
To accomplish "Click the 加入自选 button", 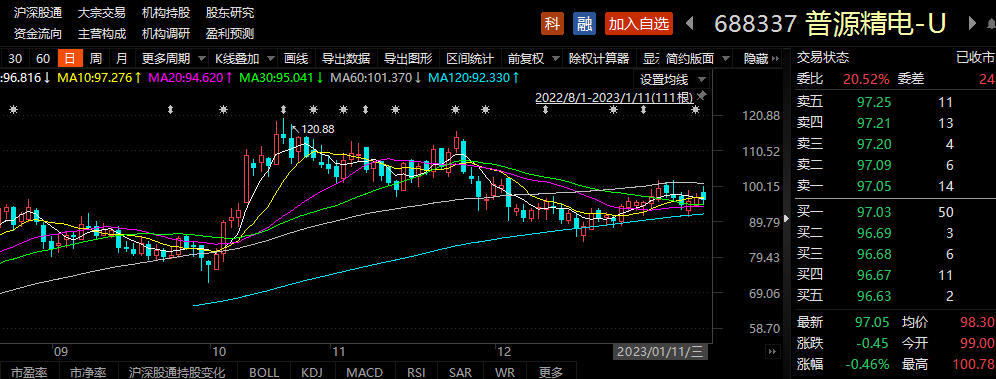I will [638, 23].
